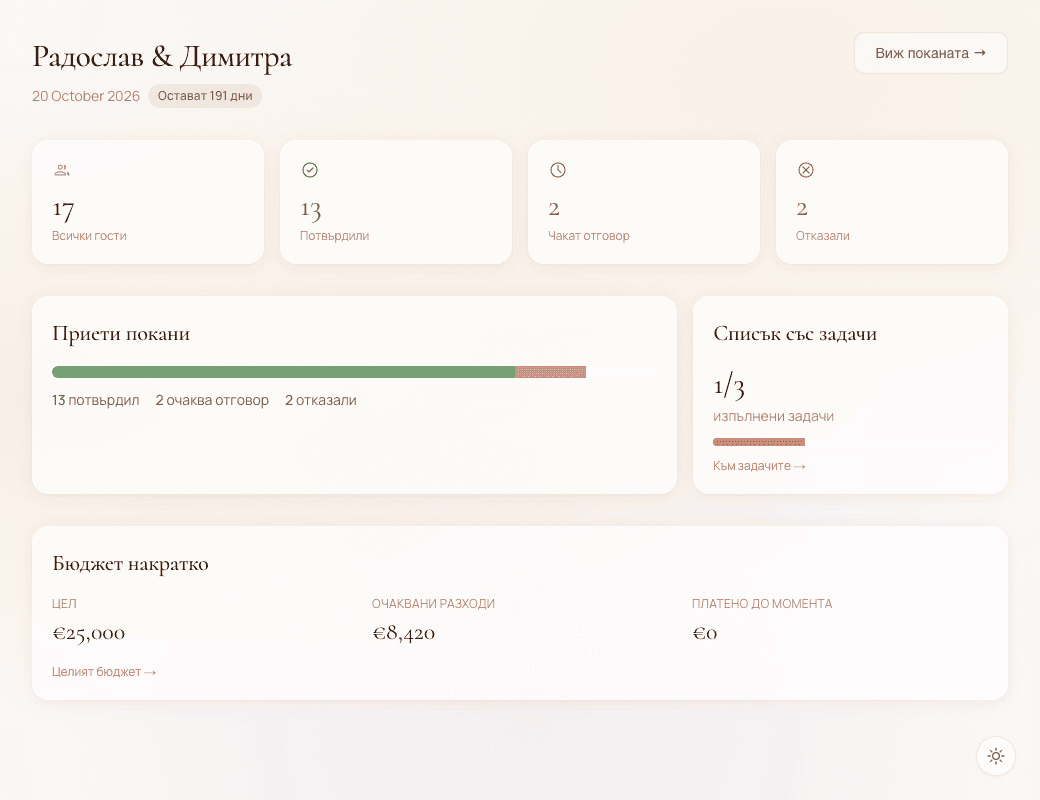Click the Приети покани heading
1040x800 pixels.
coord(121,333)
